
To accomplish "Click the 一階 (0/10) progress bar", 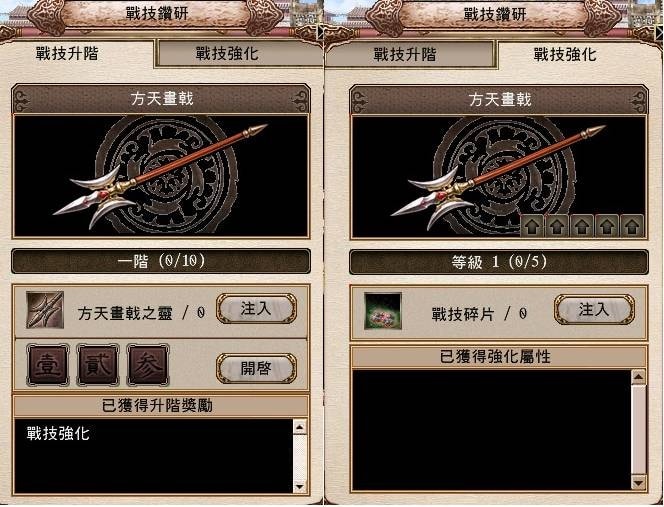I will tap(161, 261).
